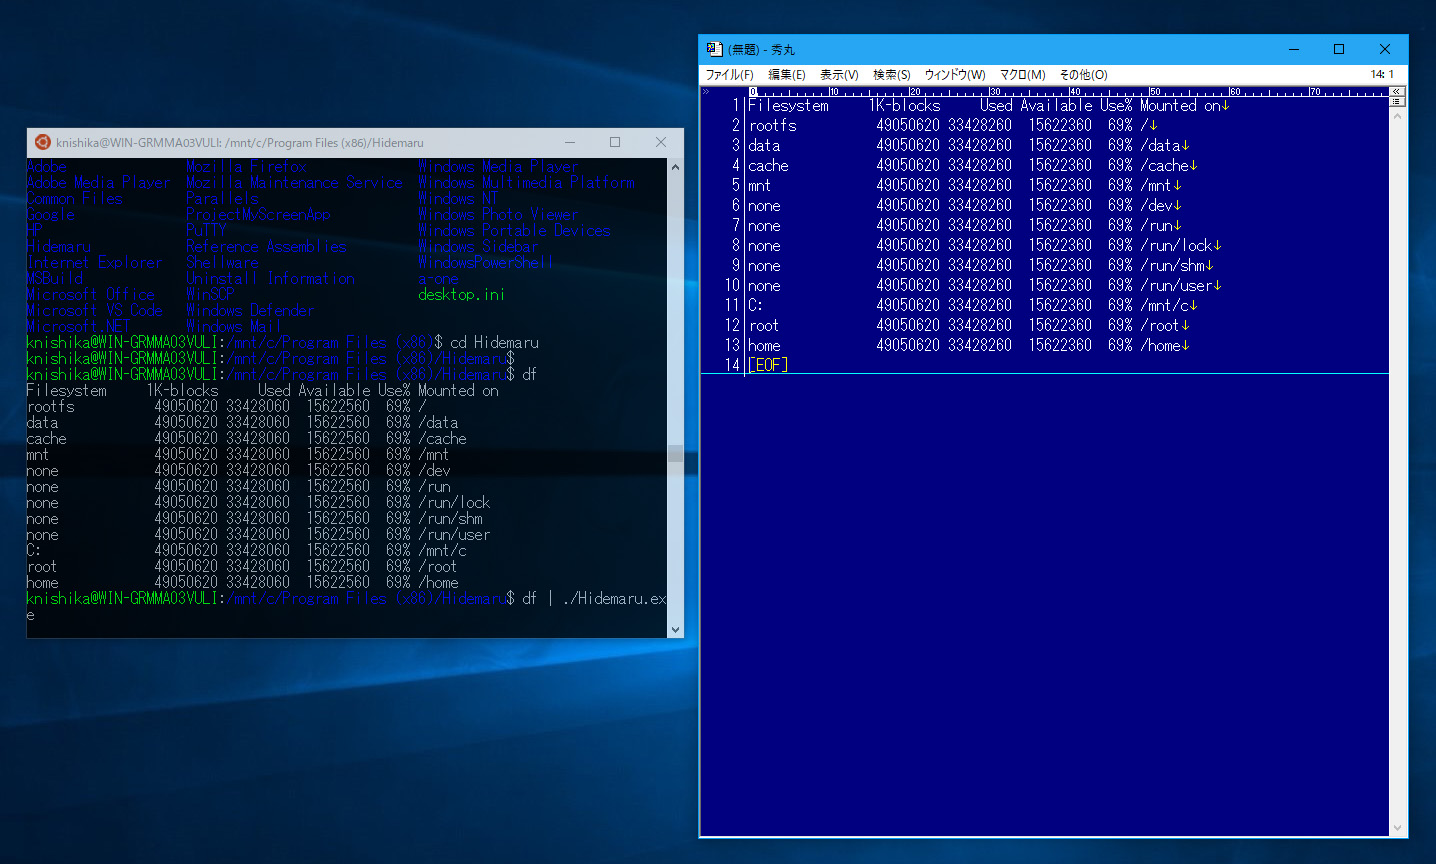
Task: Click terminal scrollbar up arrow
Action: [x=676, y=167]
